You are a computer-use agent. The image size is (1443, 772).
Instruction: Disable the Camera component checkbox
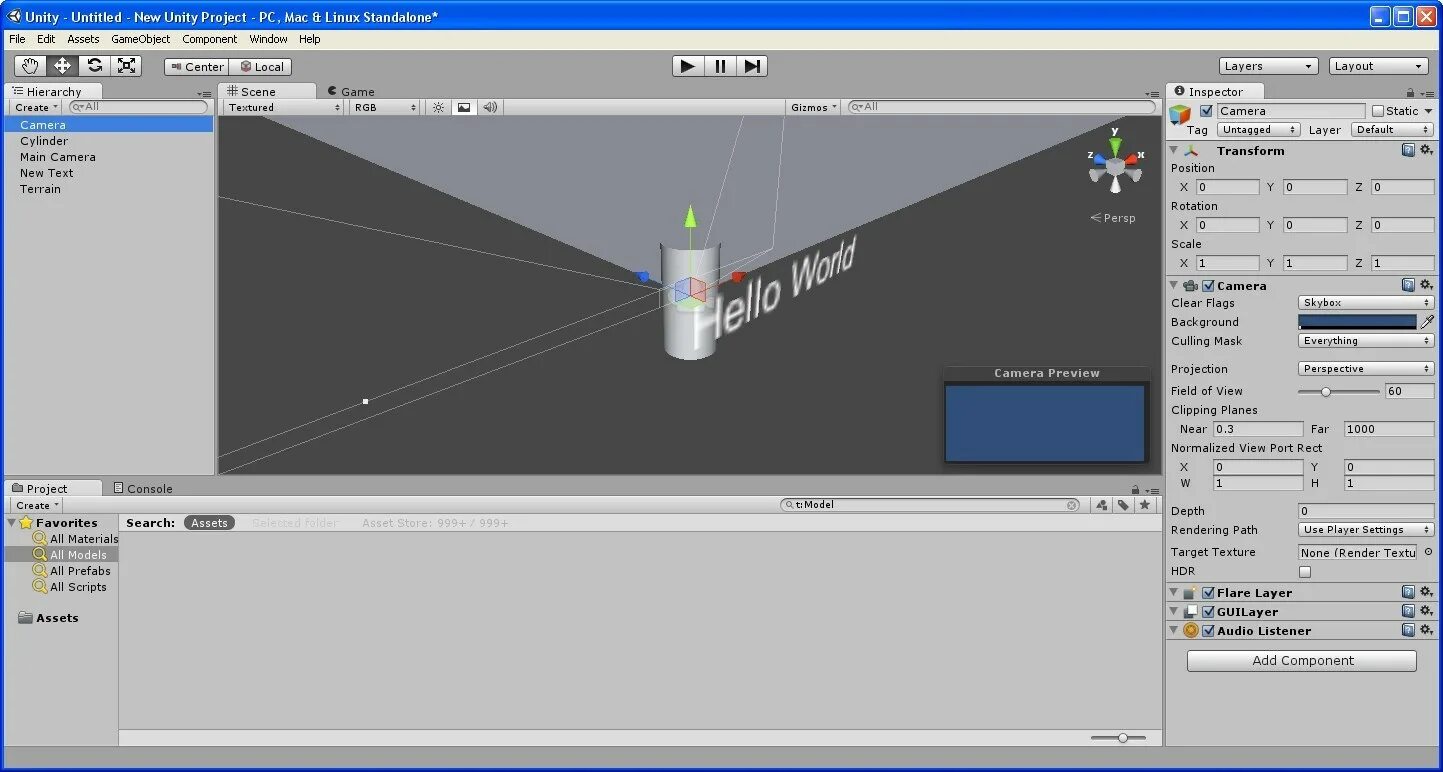point(1208,286)
